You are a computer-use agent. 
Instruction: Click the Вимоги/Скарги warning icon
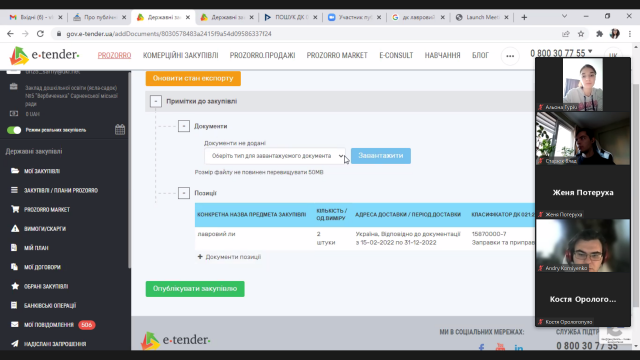click(x=15, y=228)
